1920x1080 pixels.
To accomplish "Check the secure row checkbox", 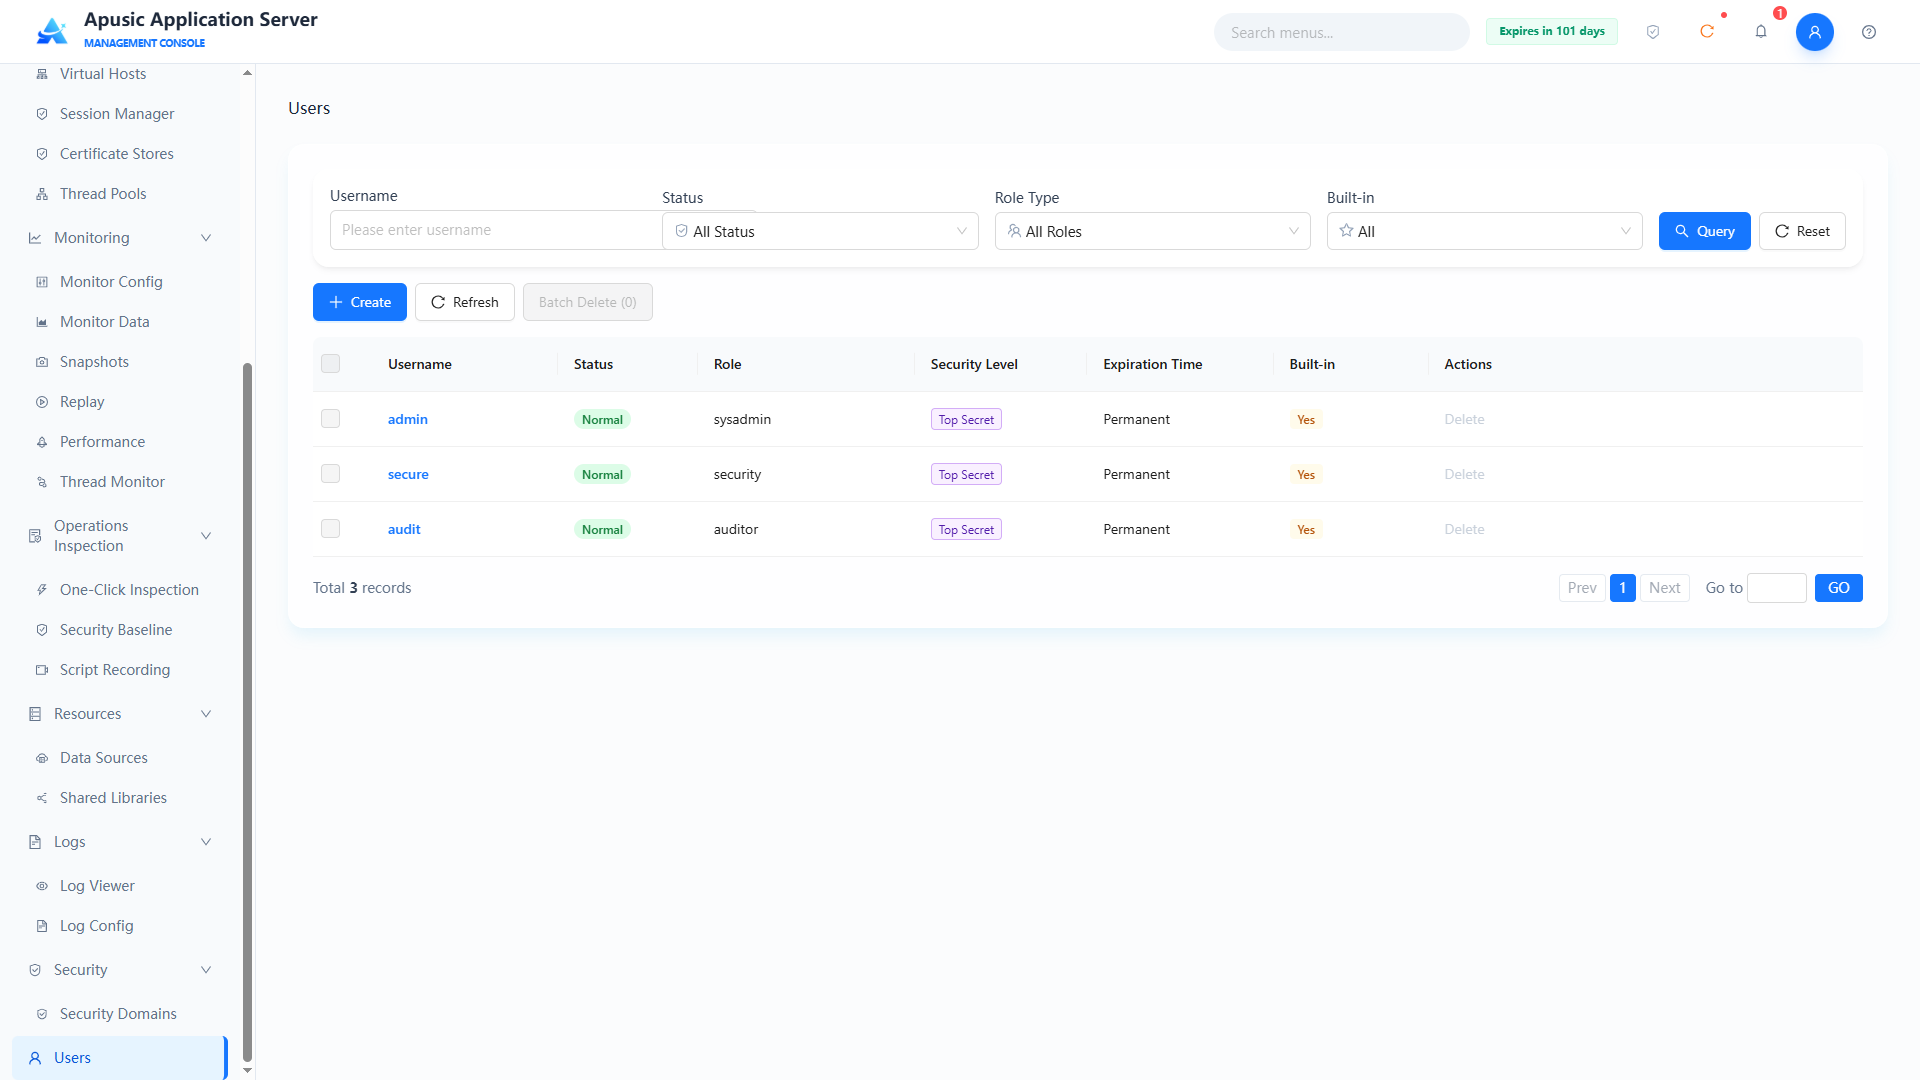I will tap(330, 474).
